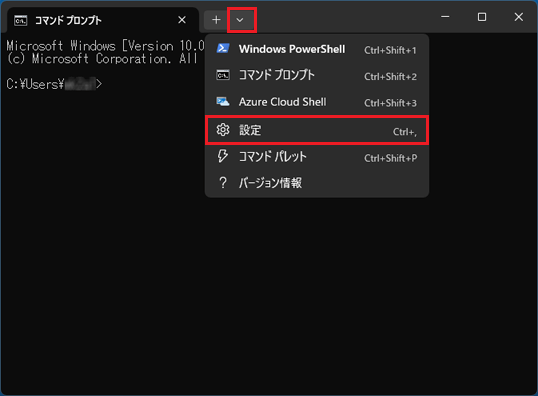
Task: Click the PowerShell icon in menu
Action: tap(223, 49)
